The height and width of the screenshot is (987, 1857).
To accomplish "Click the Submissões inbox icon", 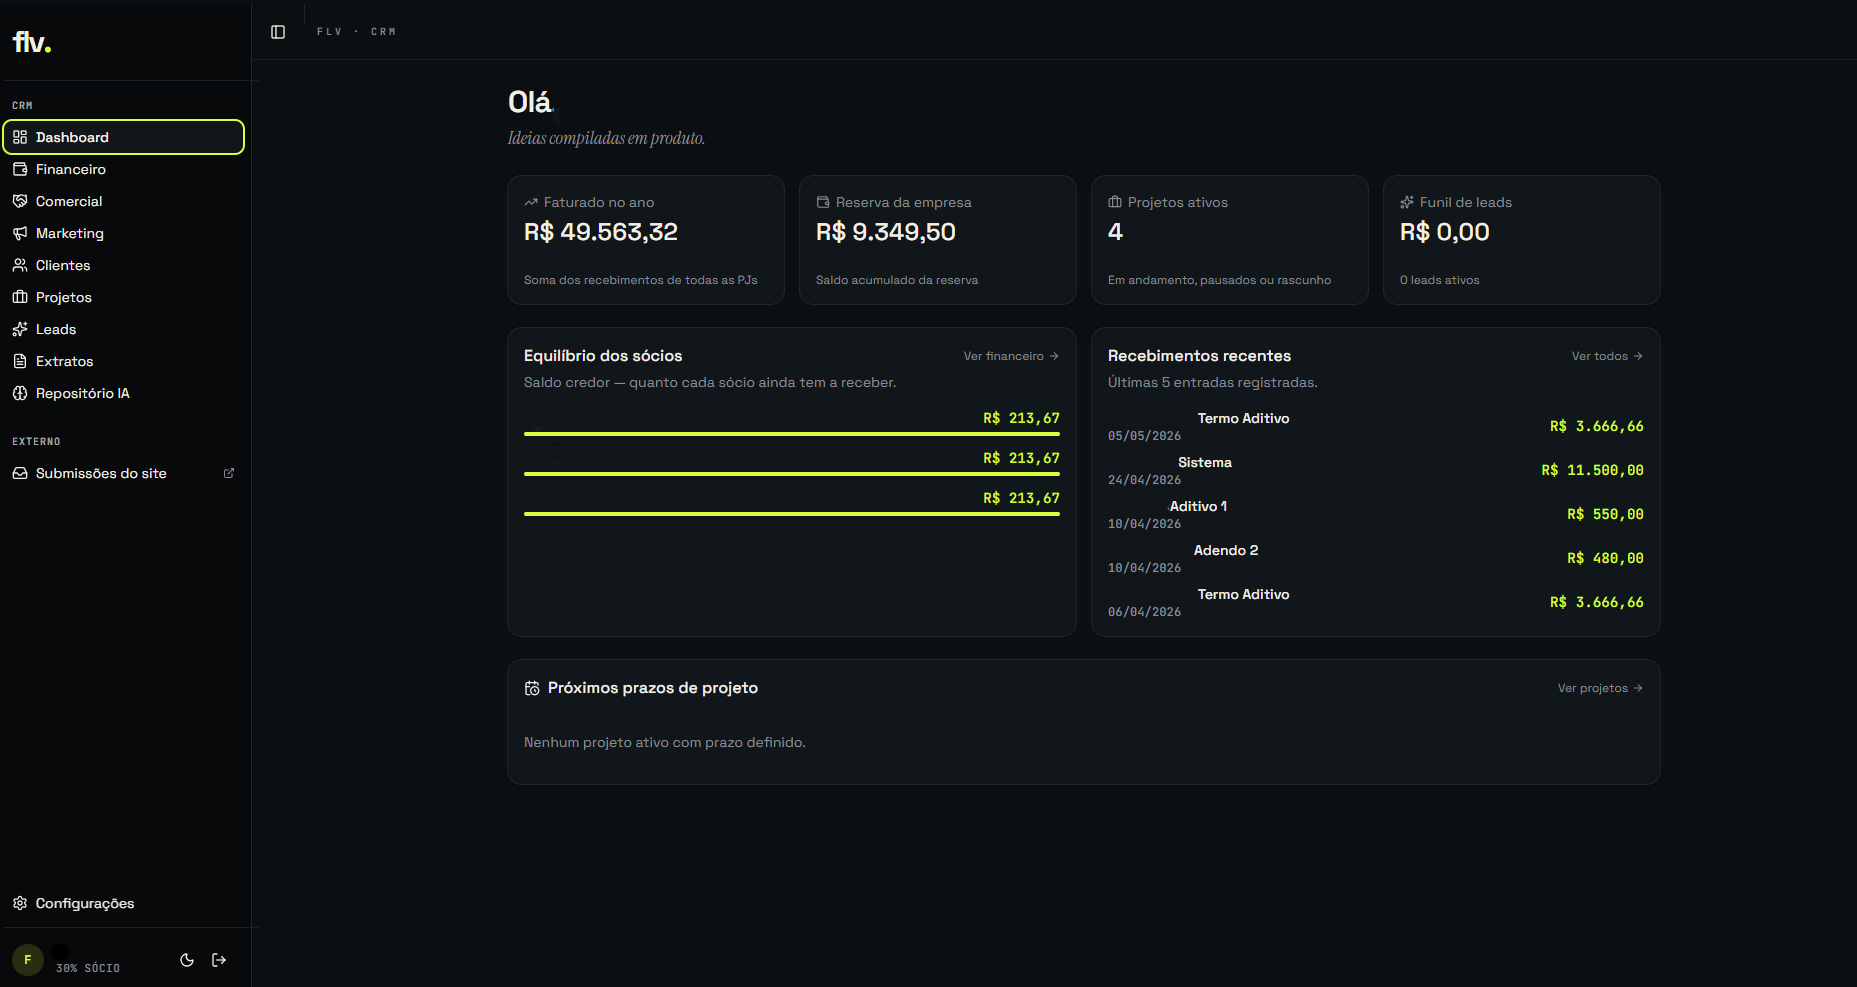I will pyautogui.click(x=20, y=473).
